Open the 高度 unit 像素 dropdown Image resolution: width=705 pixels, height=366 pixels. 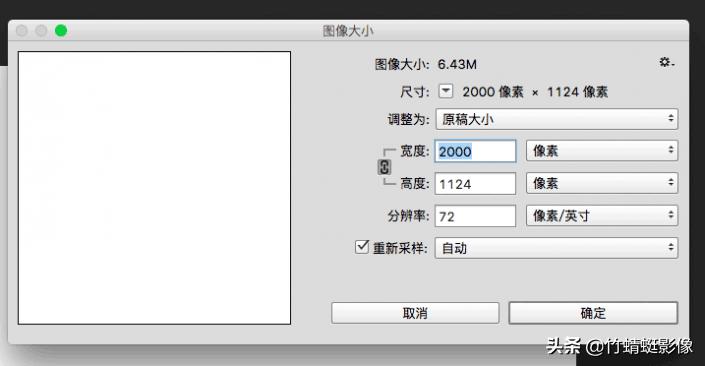pyautogui.click(x=602, y=183)
